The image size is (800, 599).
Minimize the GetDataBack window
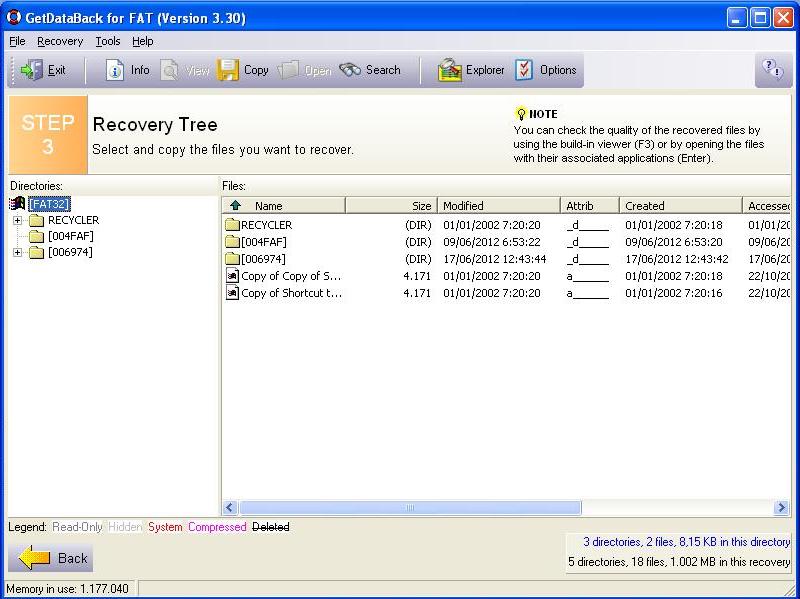click(736, 18)
